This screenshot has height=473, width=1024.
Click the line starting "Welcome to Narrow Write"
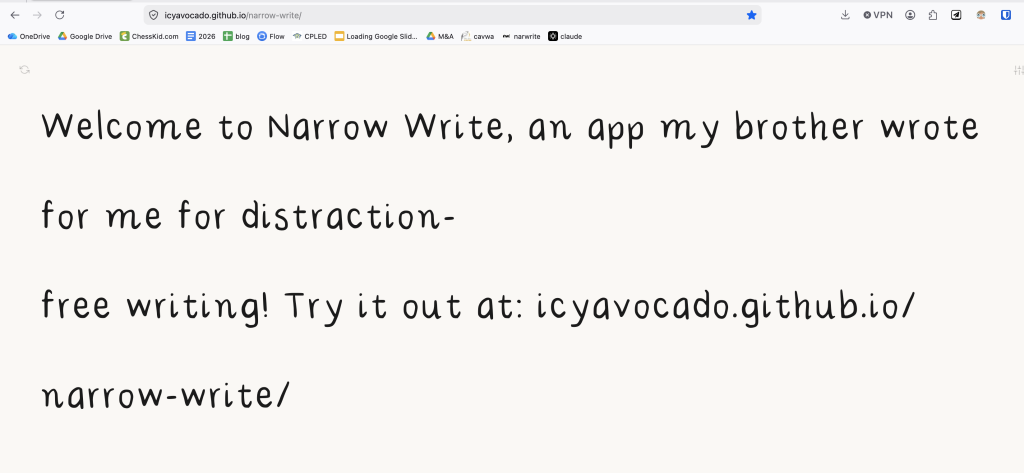[510, 127]
